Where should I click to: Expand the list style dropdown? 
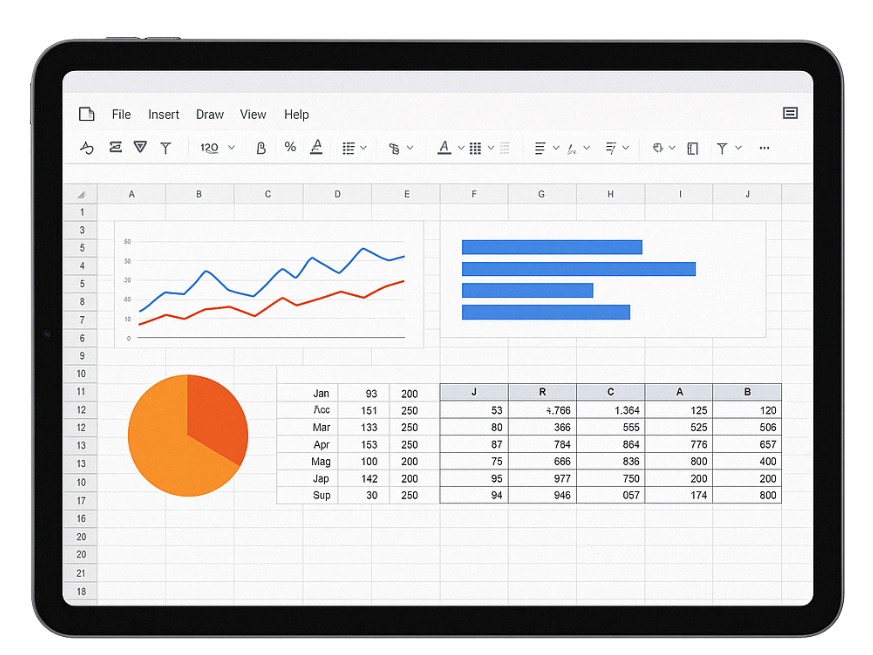click(x=355, y=148)
